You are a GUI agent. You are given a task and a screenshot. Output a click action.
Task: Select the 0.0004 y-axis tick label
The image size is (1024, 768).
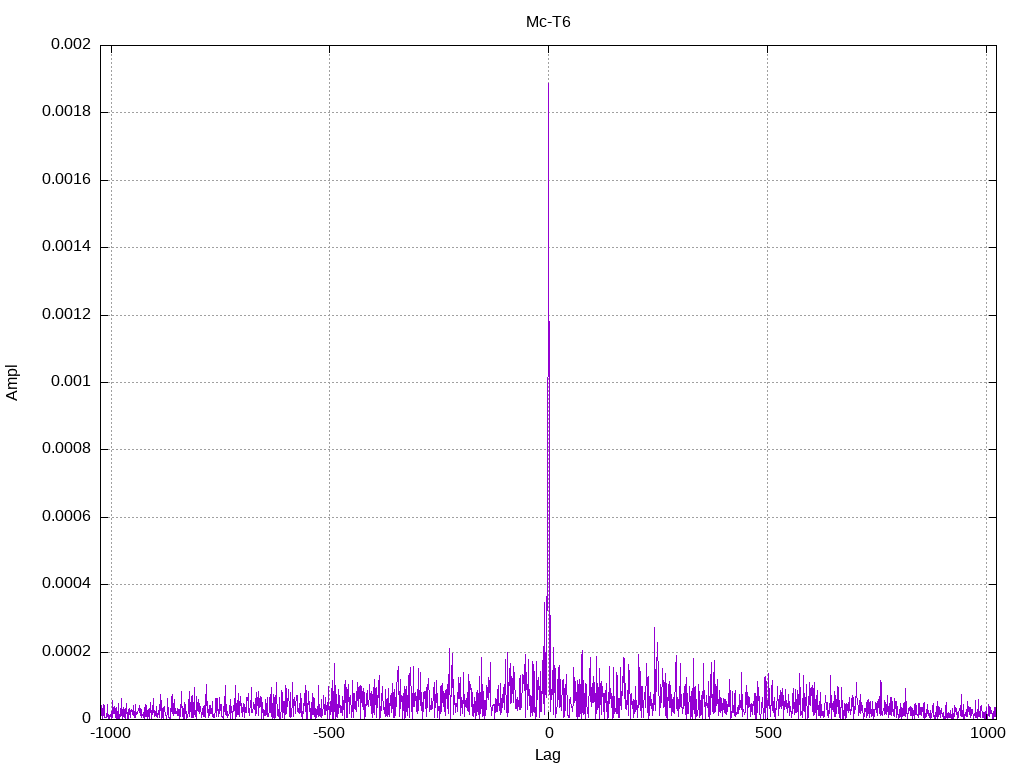tap(66, 584)
